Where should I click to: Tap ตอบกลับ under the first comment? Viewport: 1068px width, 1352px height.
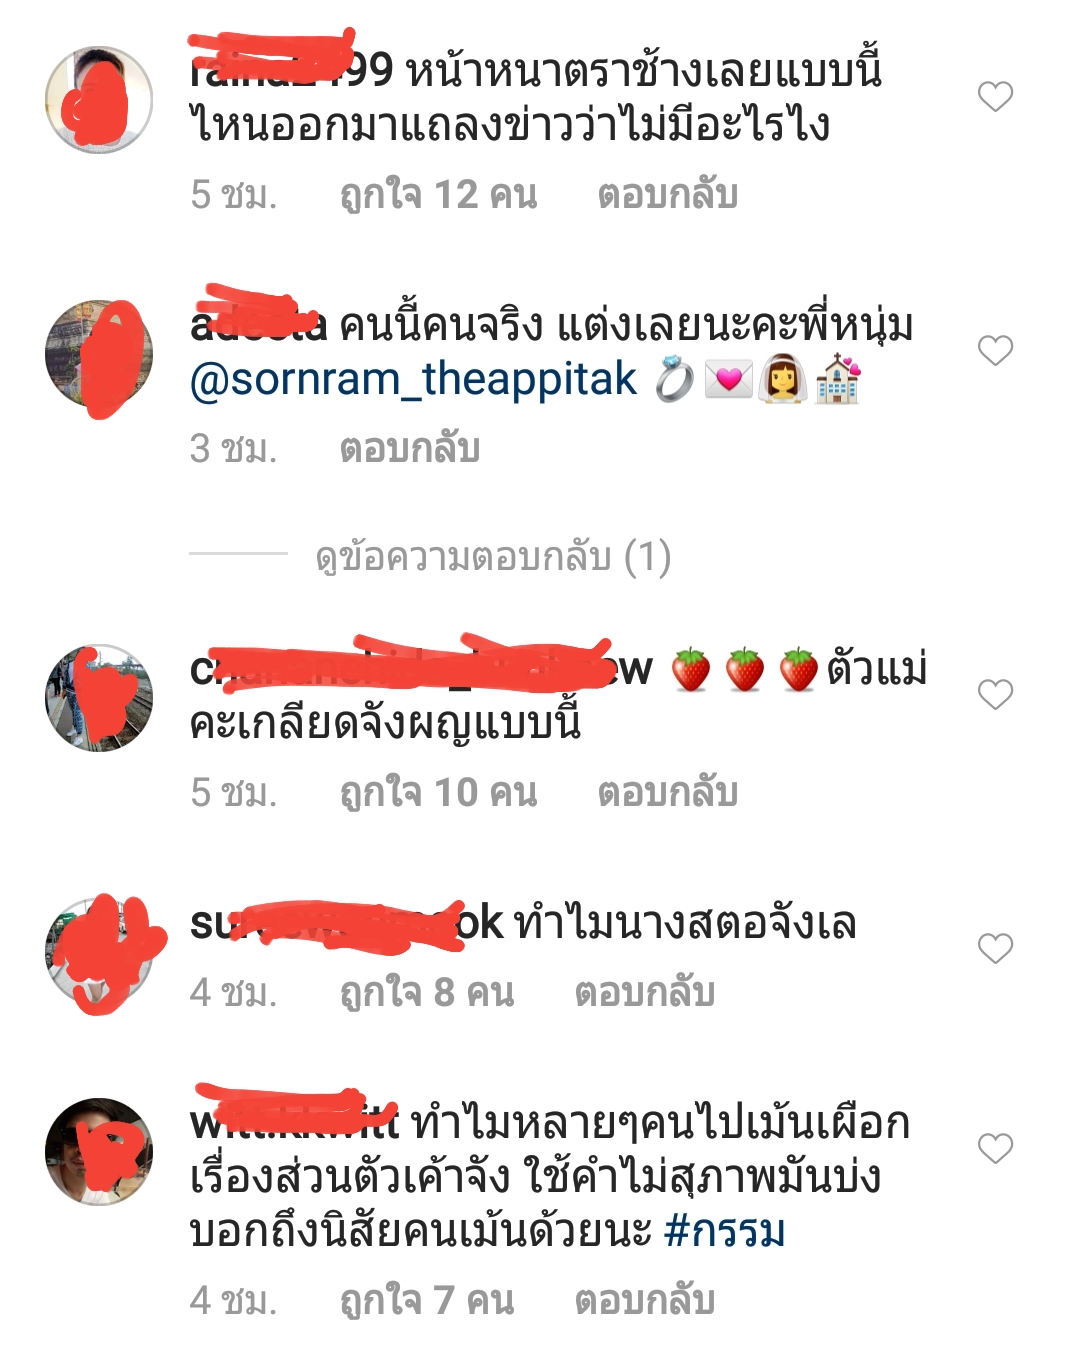[x=668, y=194]
